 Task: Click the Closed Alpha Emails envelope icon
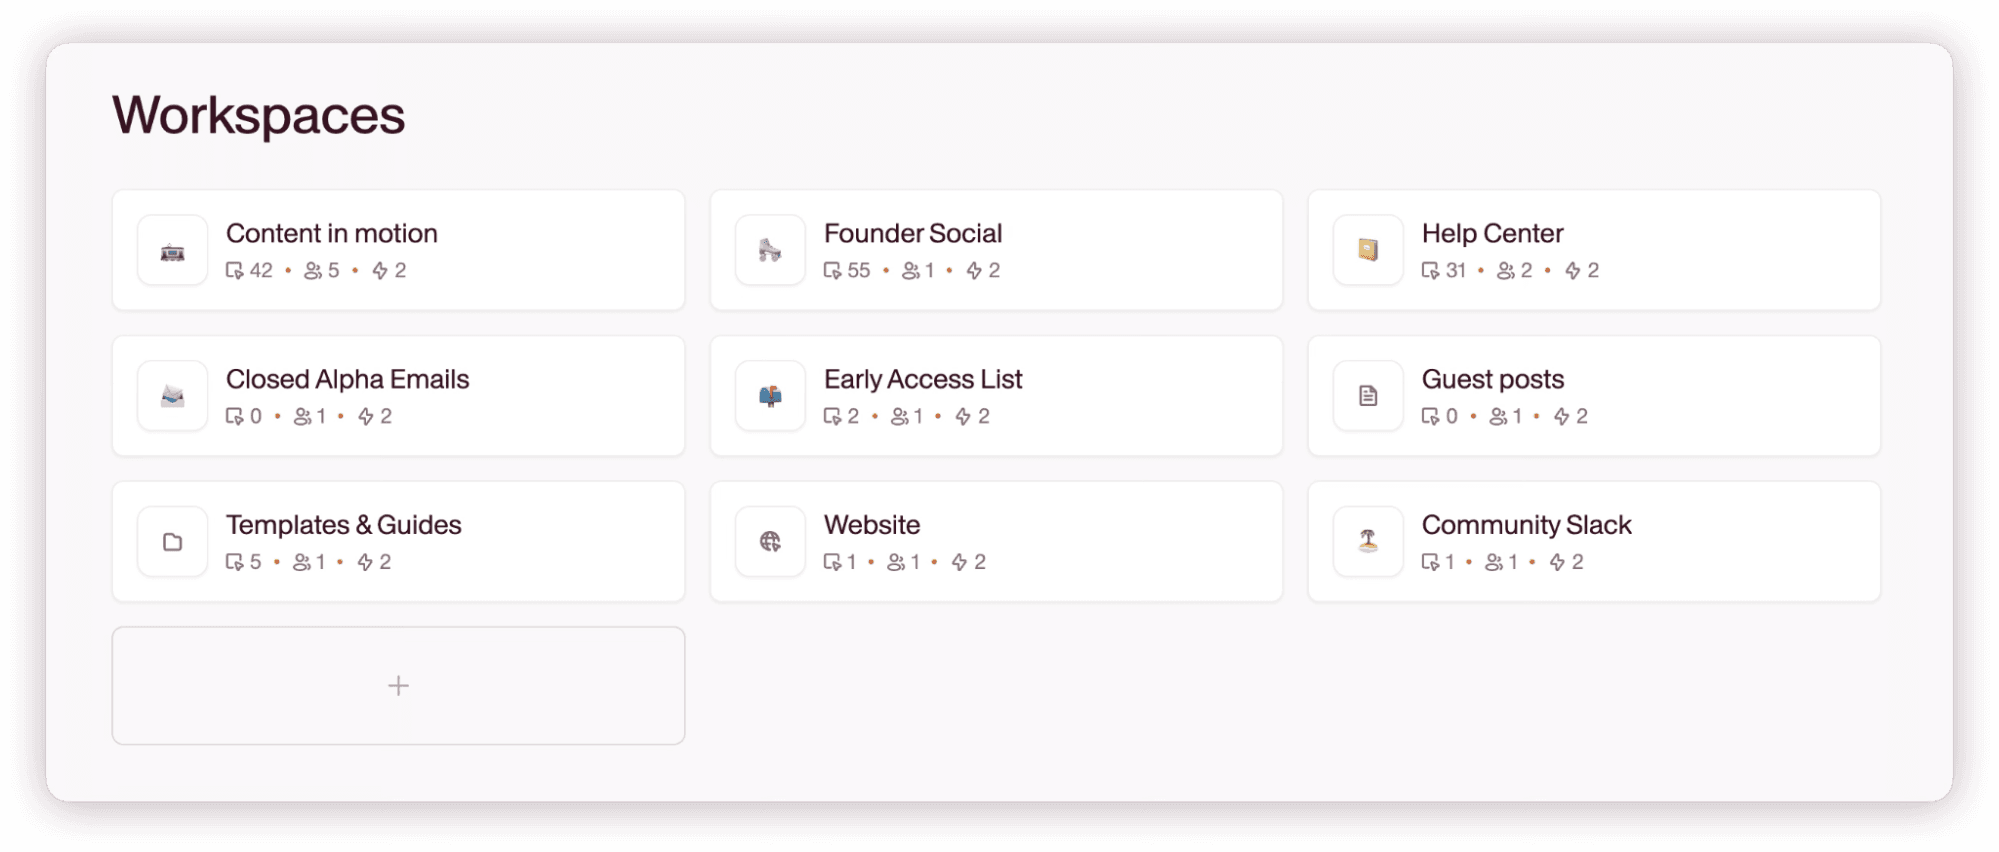pos(172,397)
